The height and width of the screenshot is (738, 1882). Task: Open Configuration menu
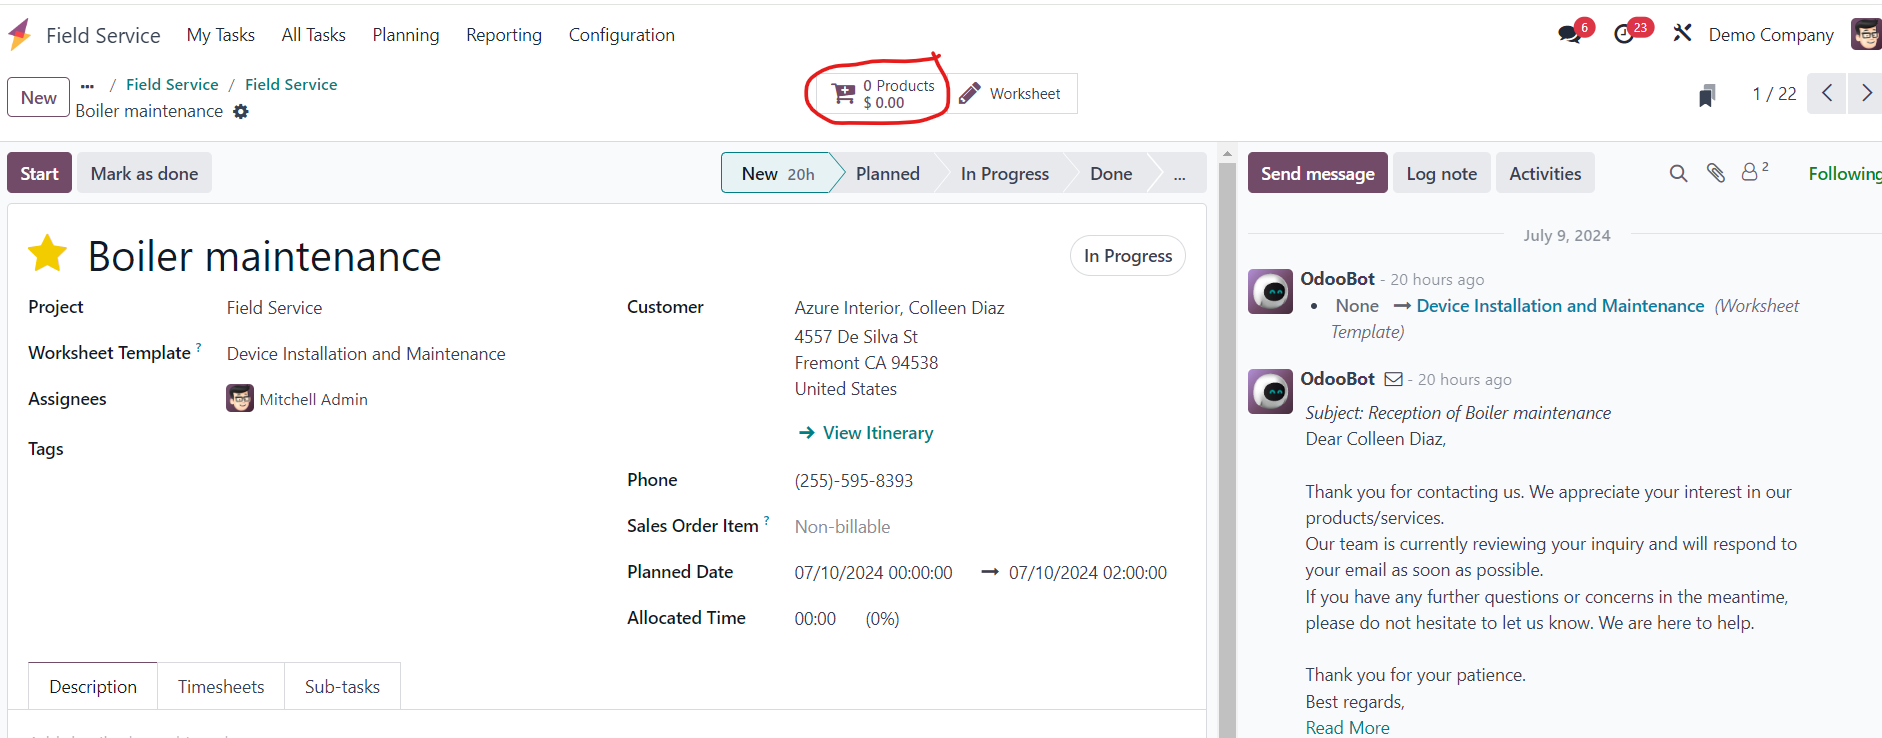tap(622, 35)
